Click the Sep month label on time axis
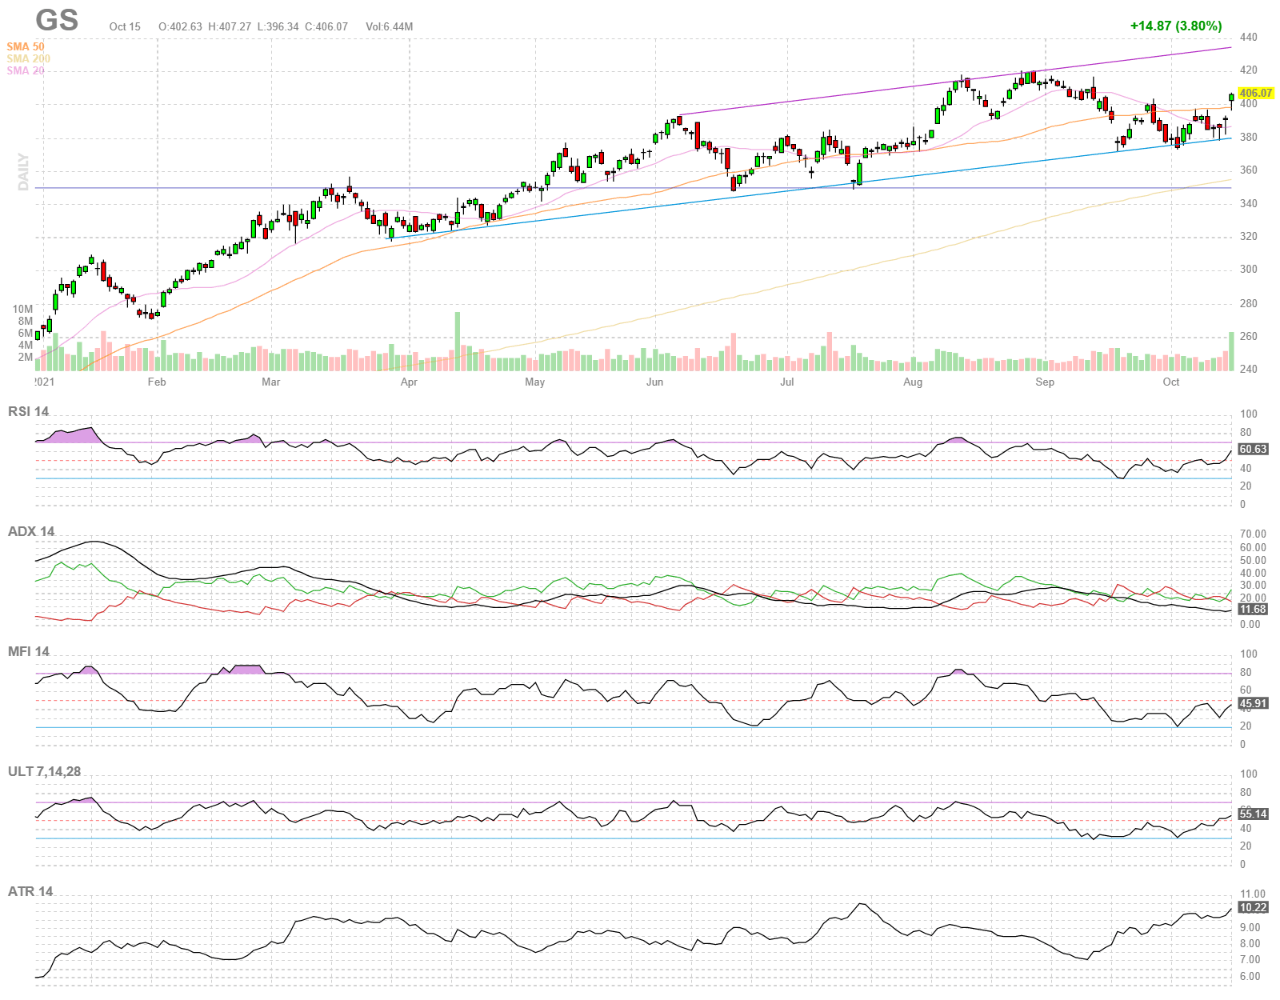The height and width of the screenshot is (1000, 1280). 1045,382
